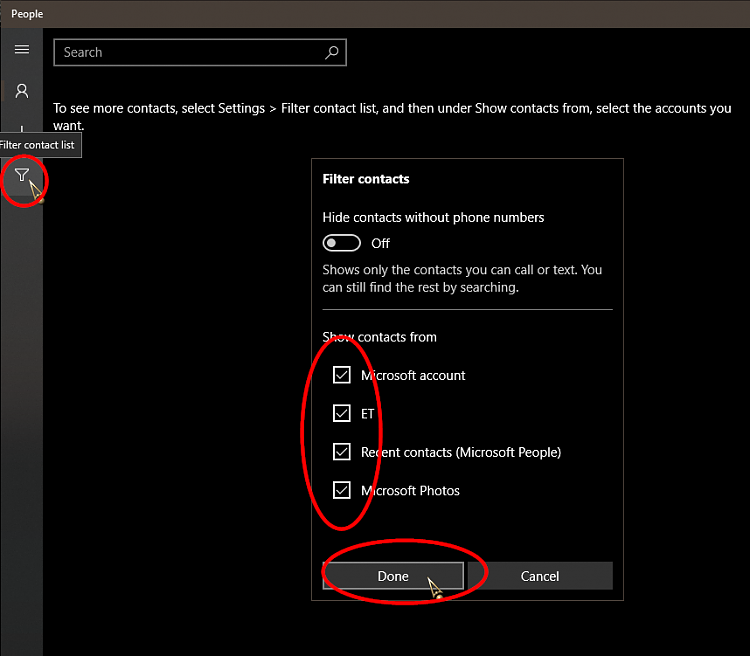The image size is (750, 656).
Task: Click inside the Search contacts field
Action: click(200, 52)
